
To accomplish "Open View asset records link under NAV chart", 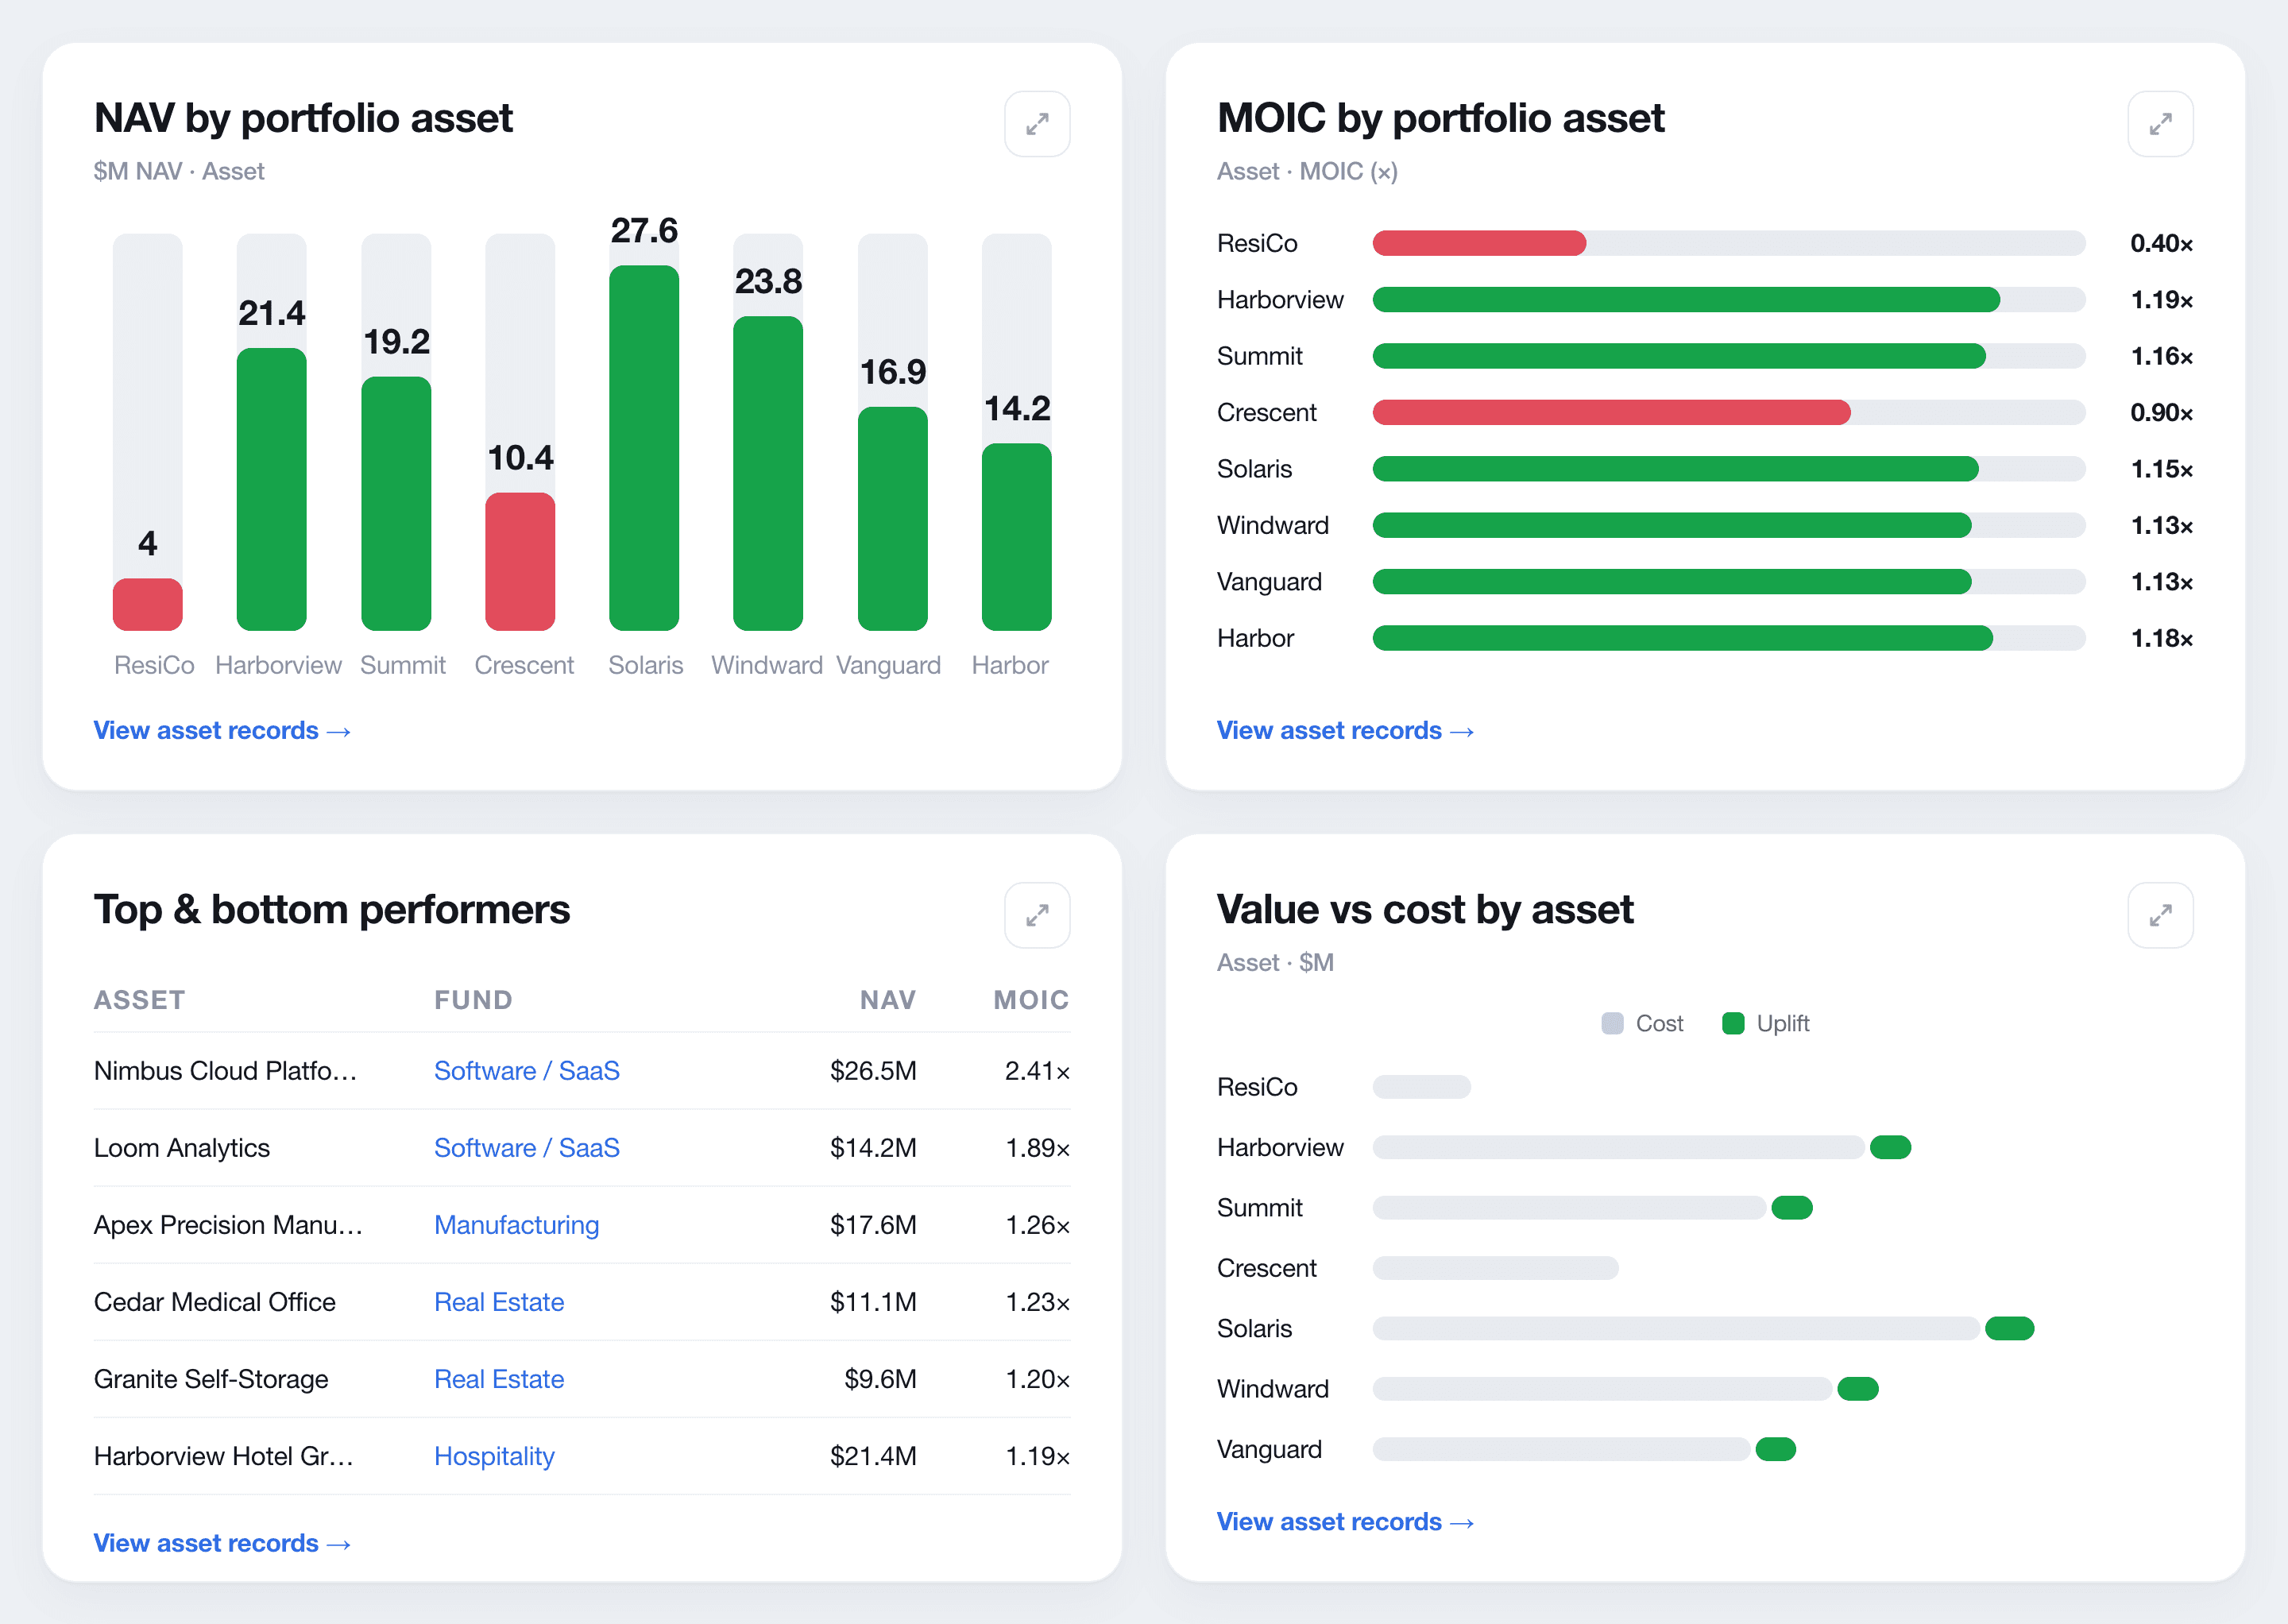I will click(x=222, y=731).
